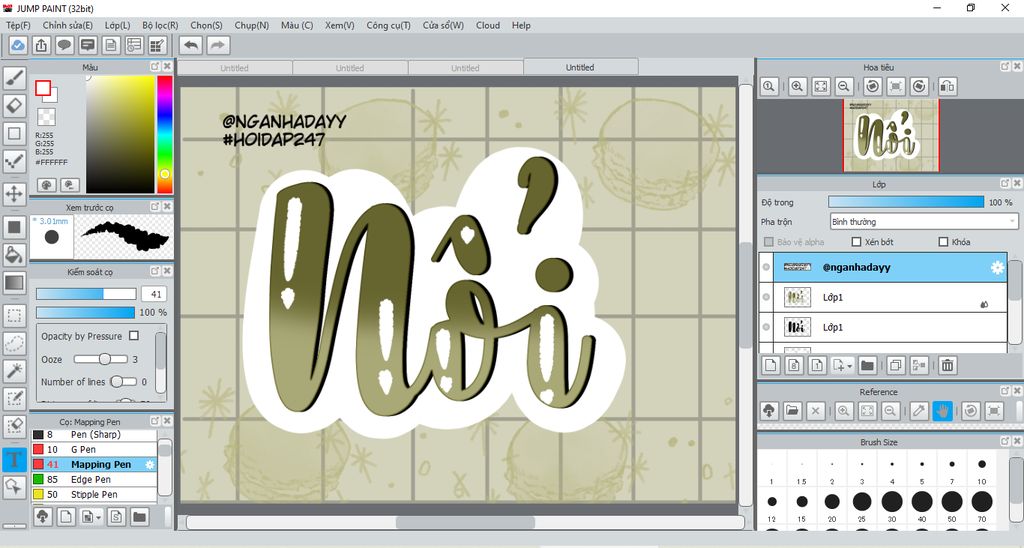1024x548 pixels.
Task: Select the Select Pen tool
Action: pyautogui.click(x=14, y=399)
